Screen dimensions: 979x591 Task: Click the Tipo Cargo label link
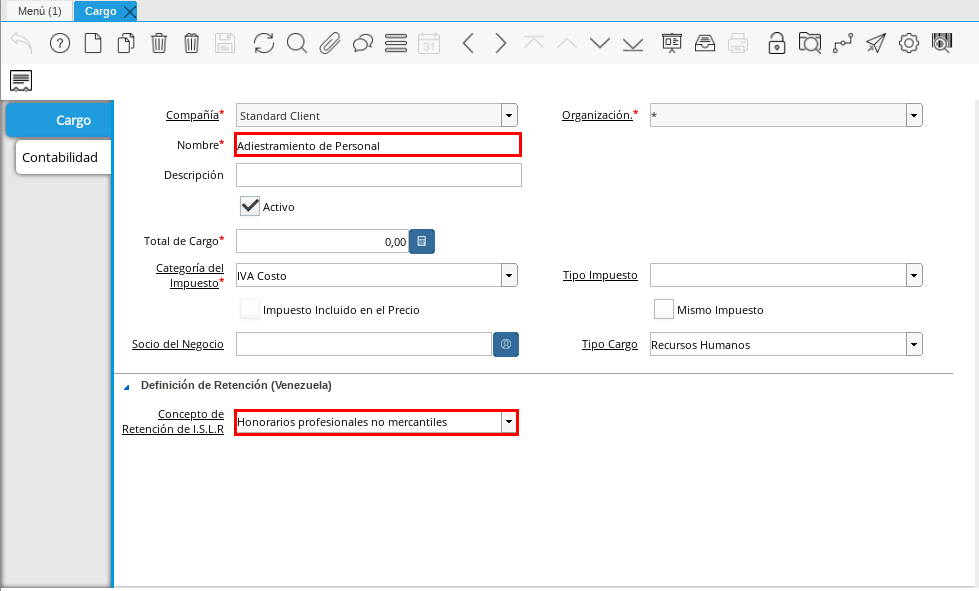click(610, 344)
